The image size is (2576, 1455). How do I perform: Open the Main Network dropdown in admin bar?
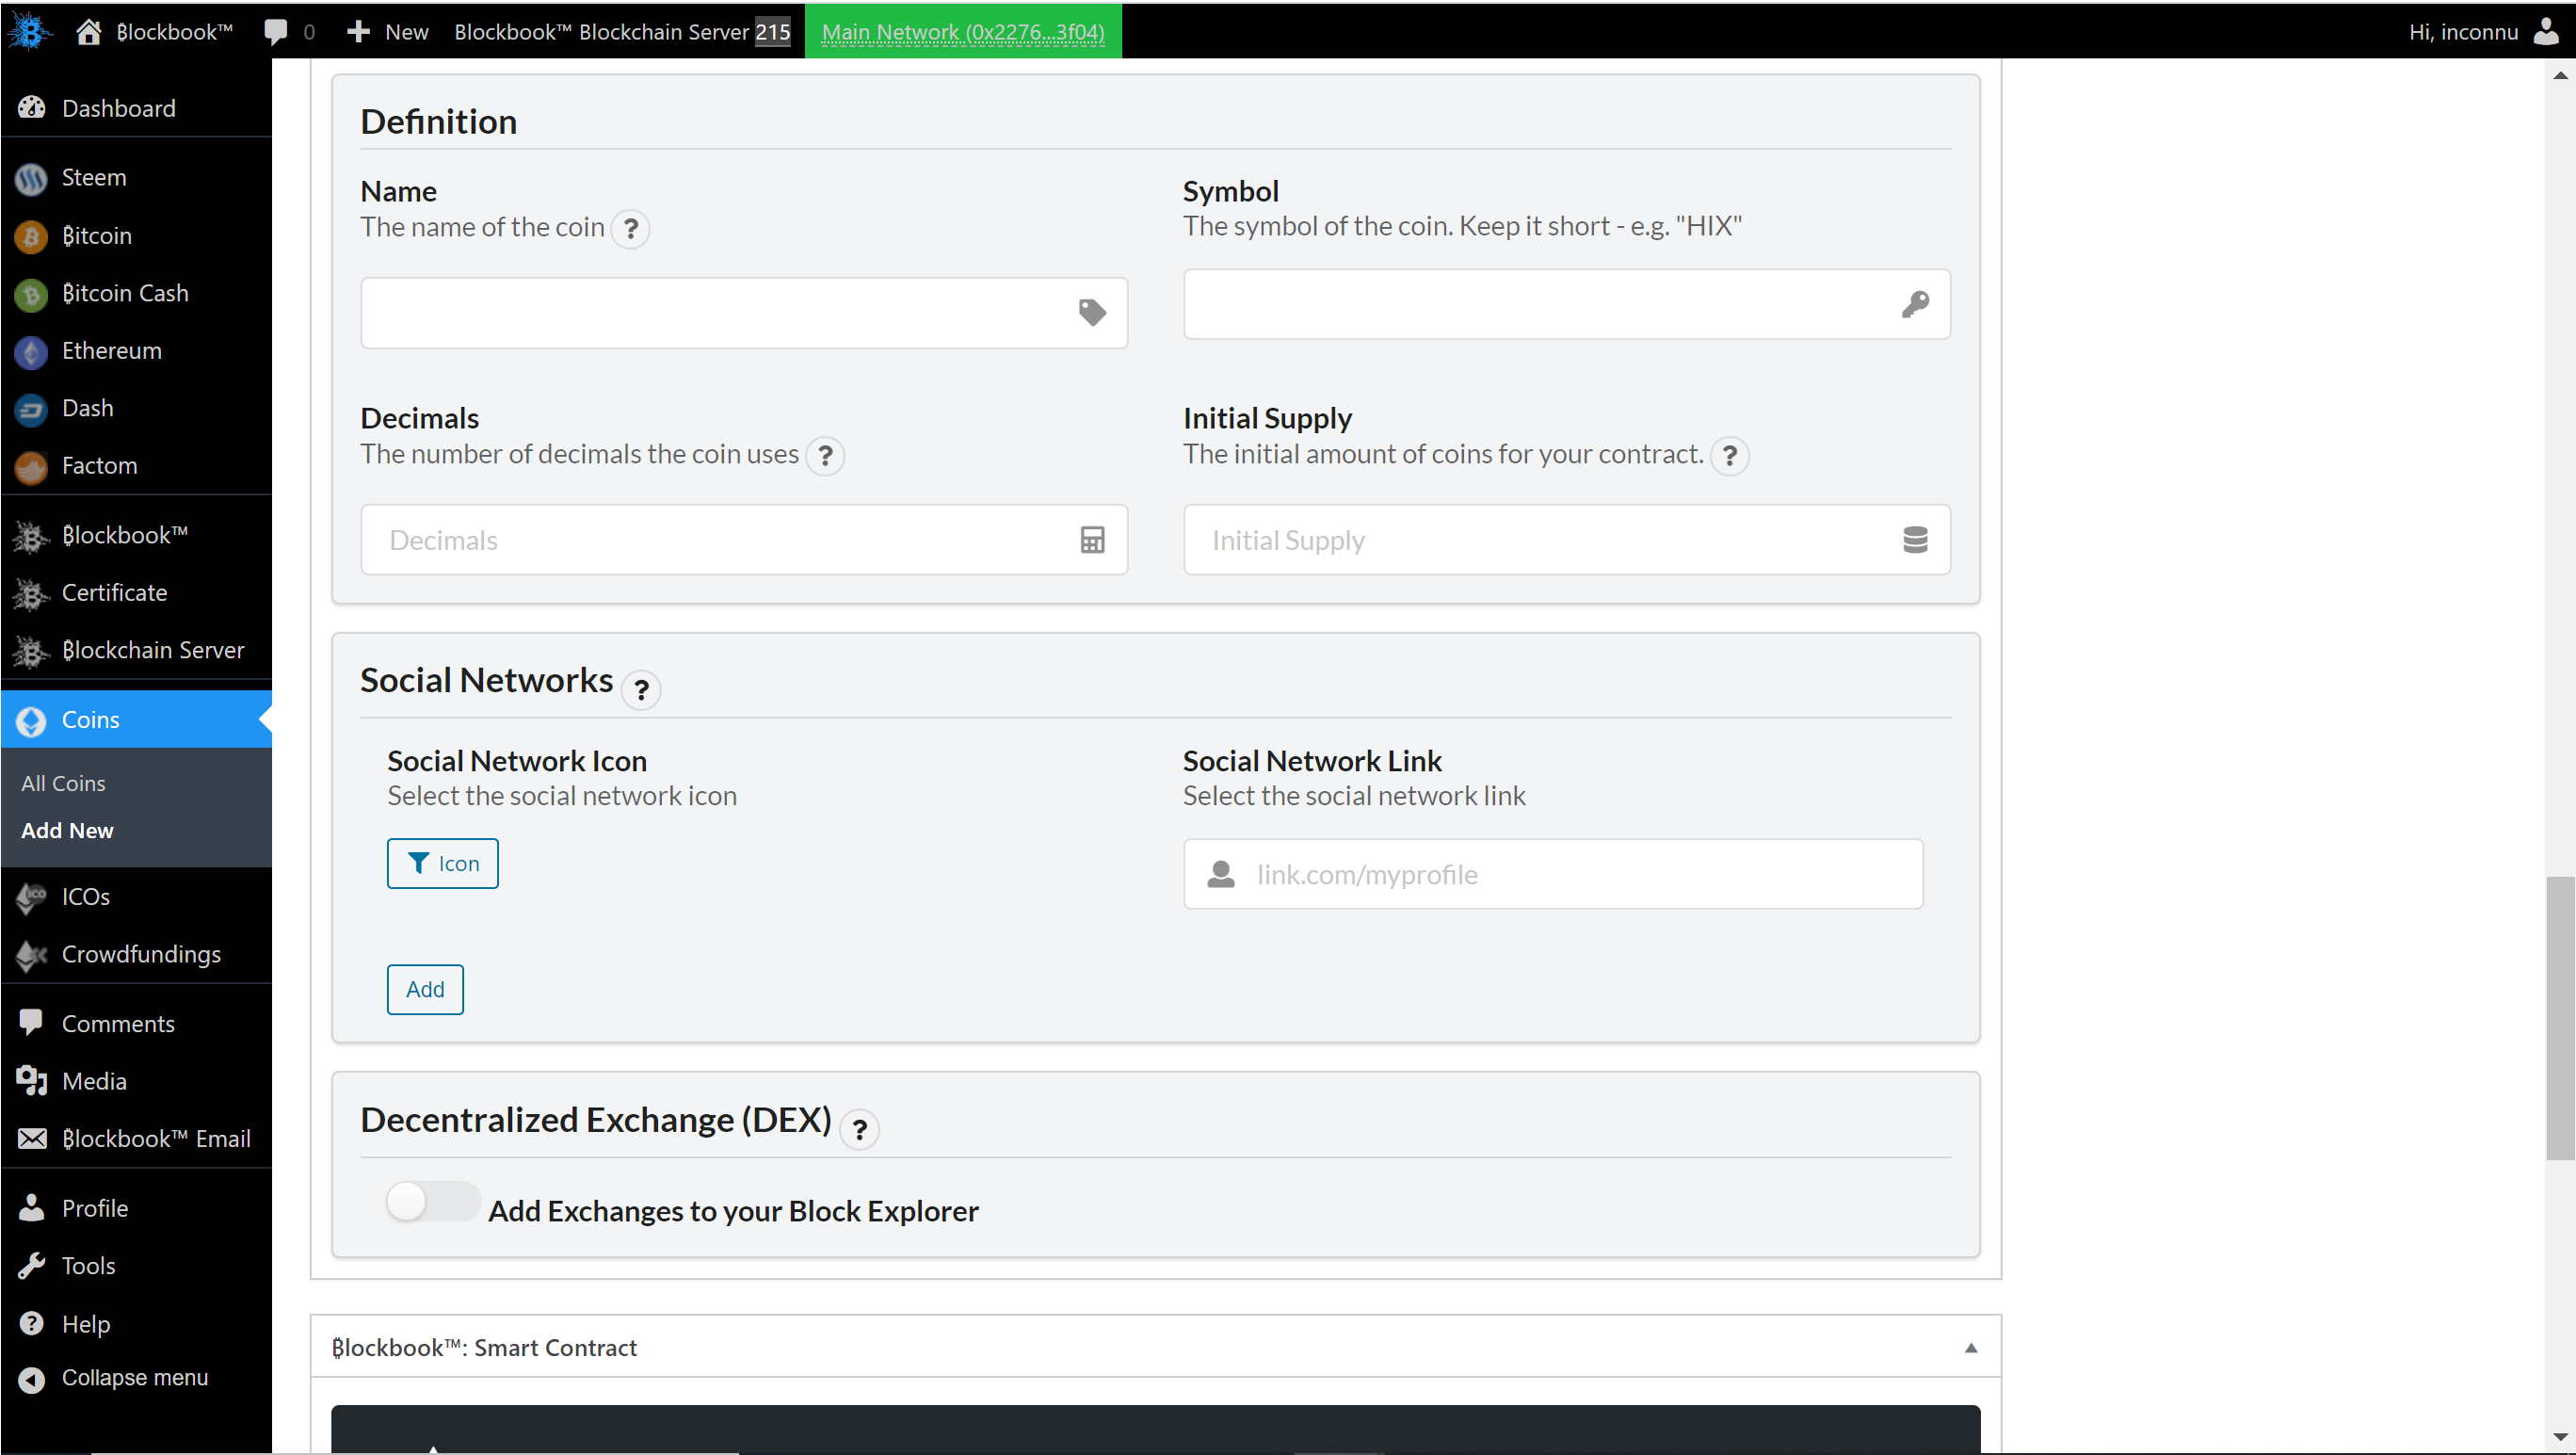[x=962, y=31]
